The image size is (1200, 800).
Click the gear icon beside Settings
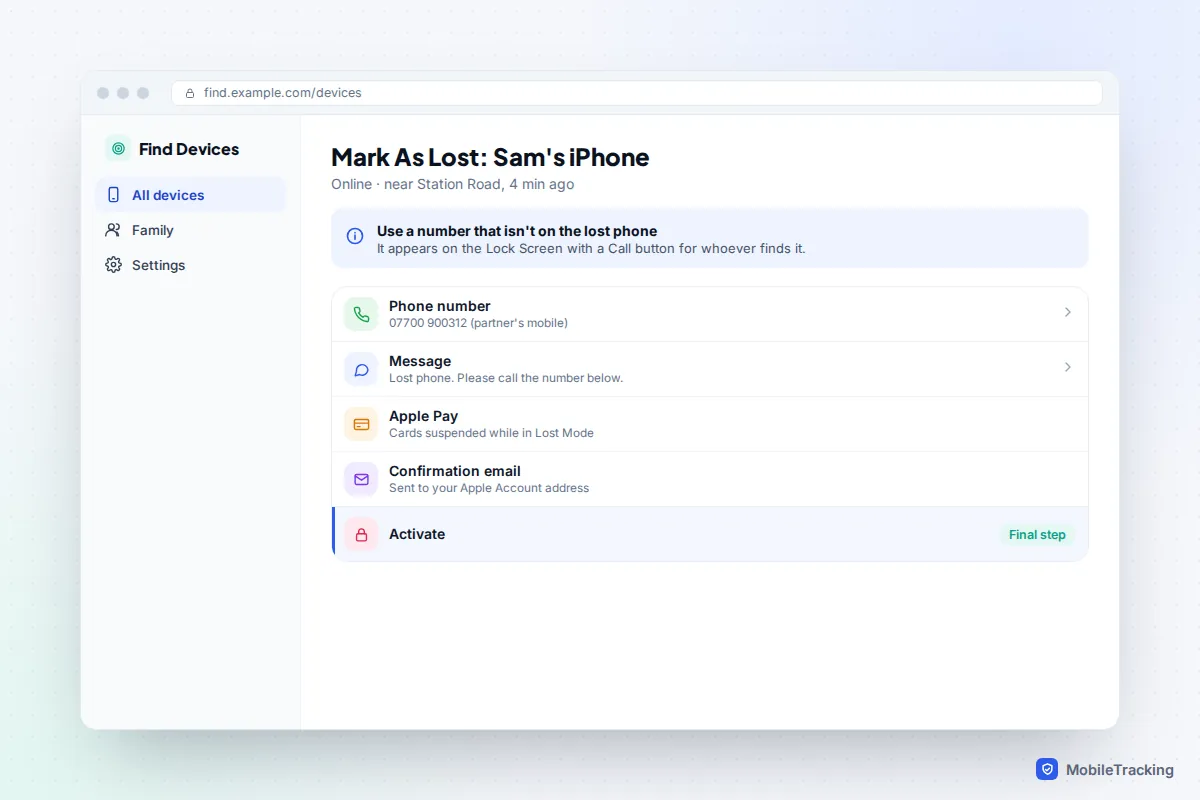(113, 265)
